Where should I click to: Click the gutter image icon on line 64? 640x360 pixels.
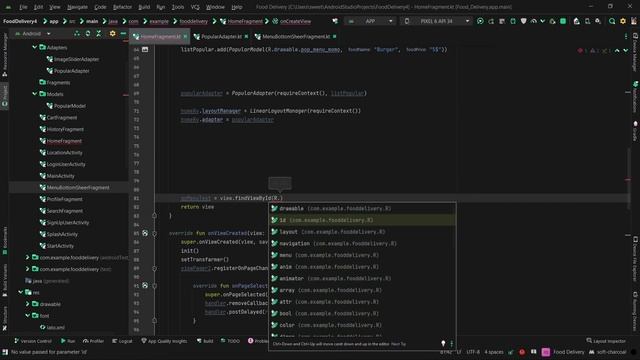click(x=145, y=49)
